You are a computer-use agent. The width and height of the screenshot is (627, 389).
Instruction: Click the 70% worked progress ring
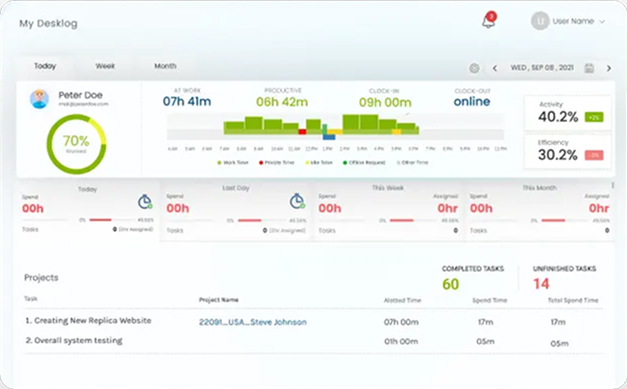pyautogui.click(x=76, y=144)
